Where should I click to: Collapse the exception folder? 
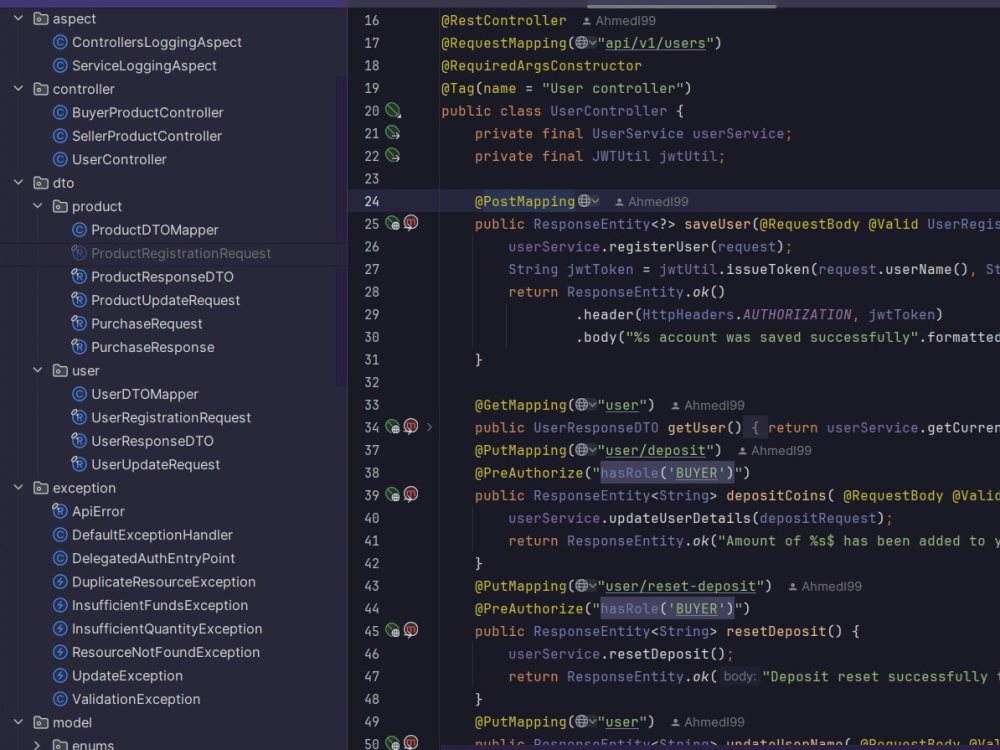coord(18,487)
